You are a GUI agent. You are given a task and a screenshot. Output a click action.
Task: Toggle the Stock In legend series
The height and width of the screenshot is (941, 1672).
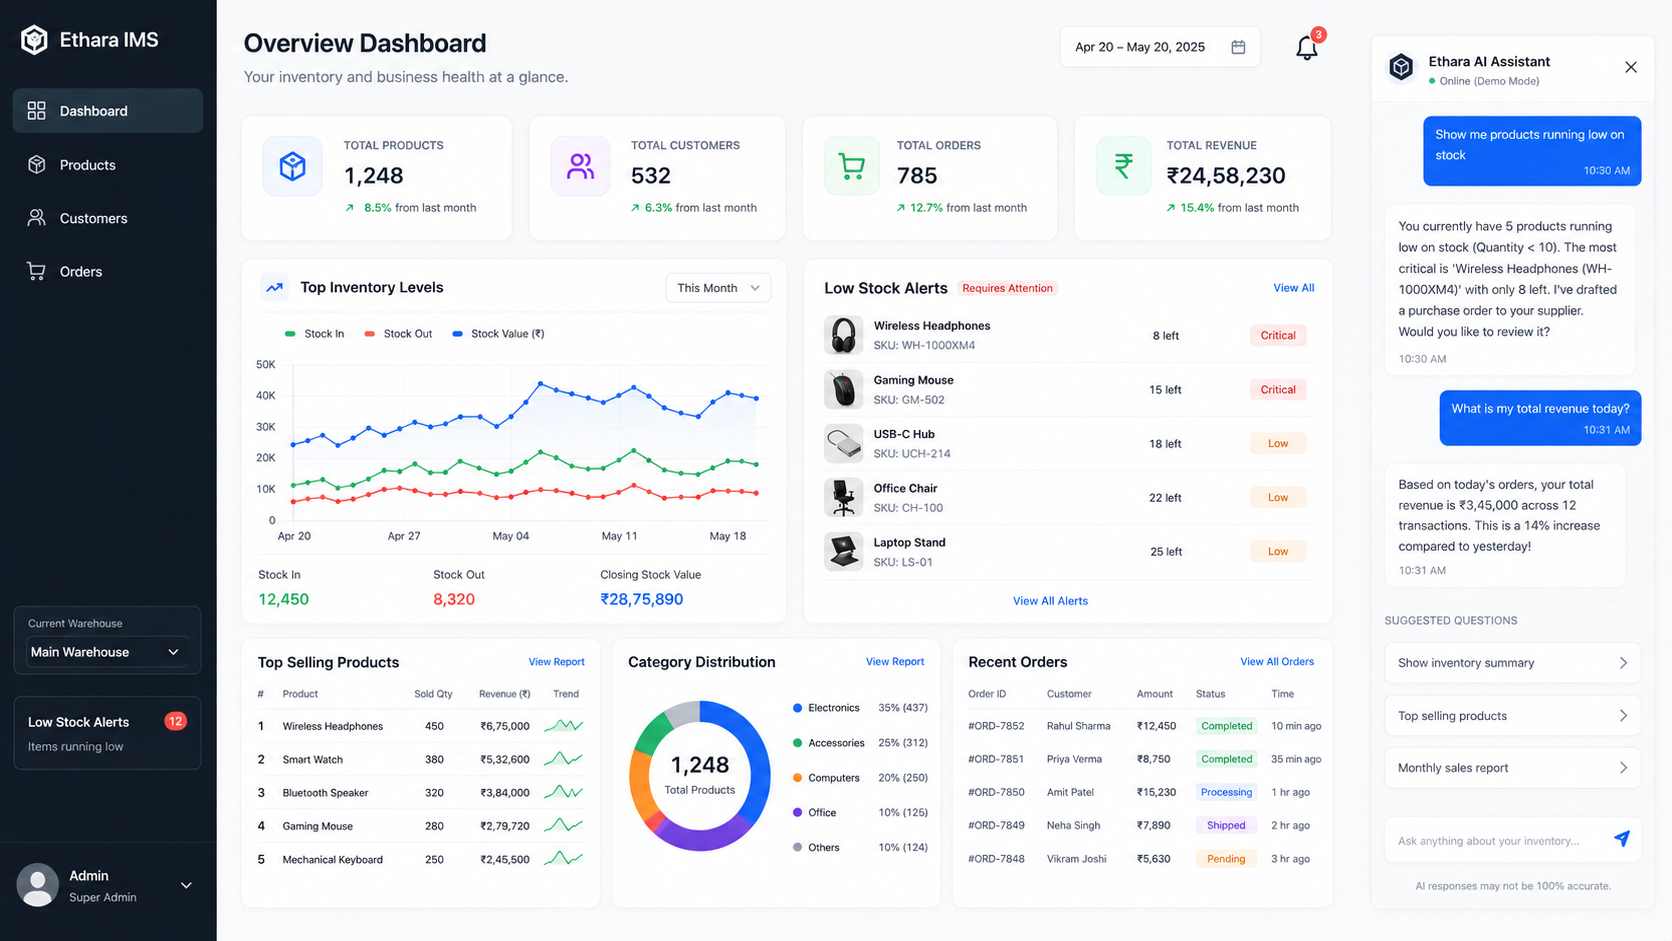click(x=314, y=334)
